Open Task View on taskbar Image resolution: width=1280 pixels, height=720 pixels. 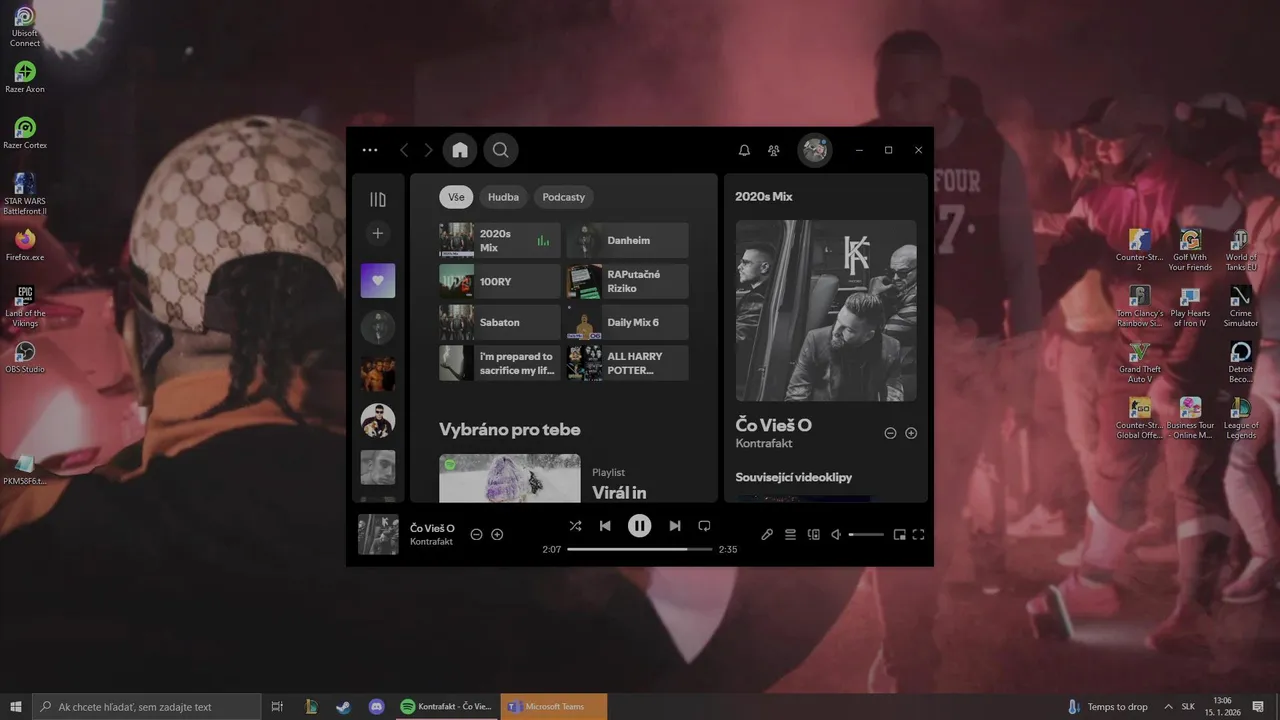click(277, 707)
